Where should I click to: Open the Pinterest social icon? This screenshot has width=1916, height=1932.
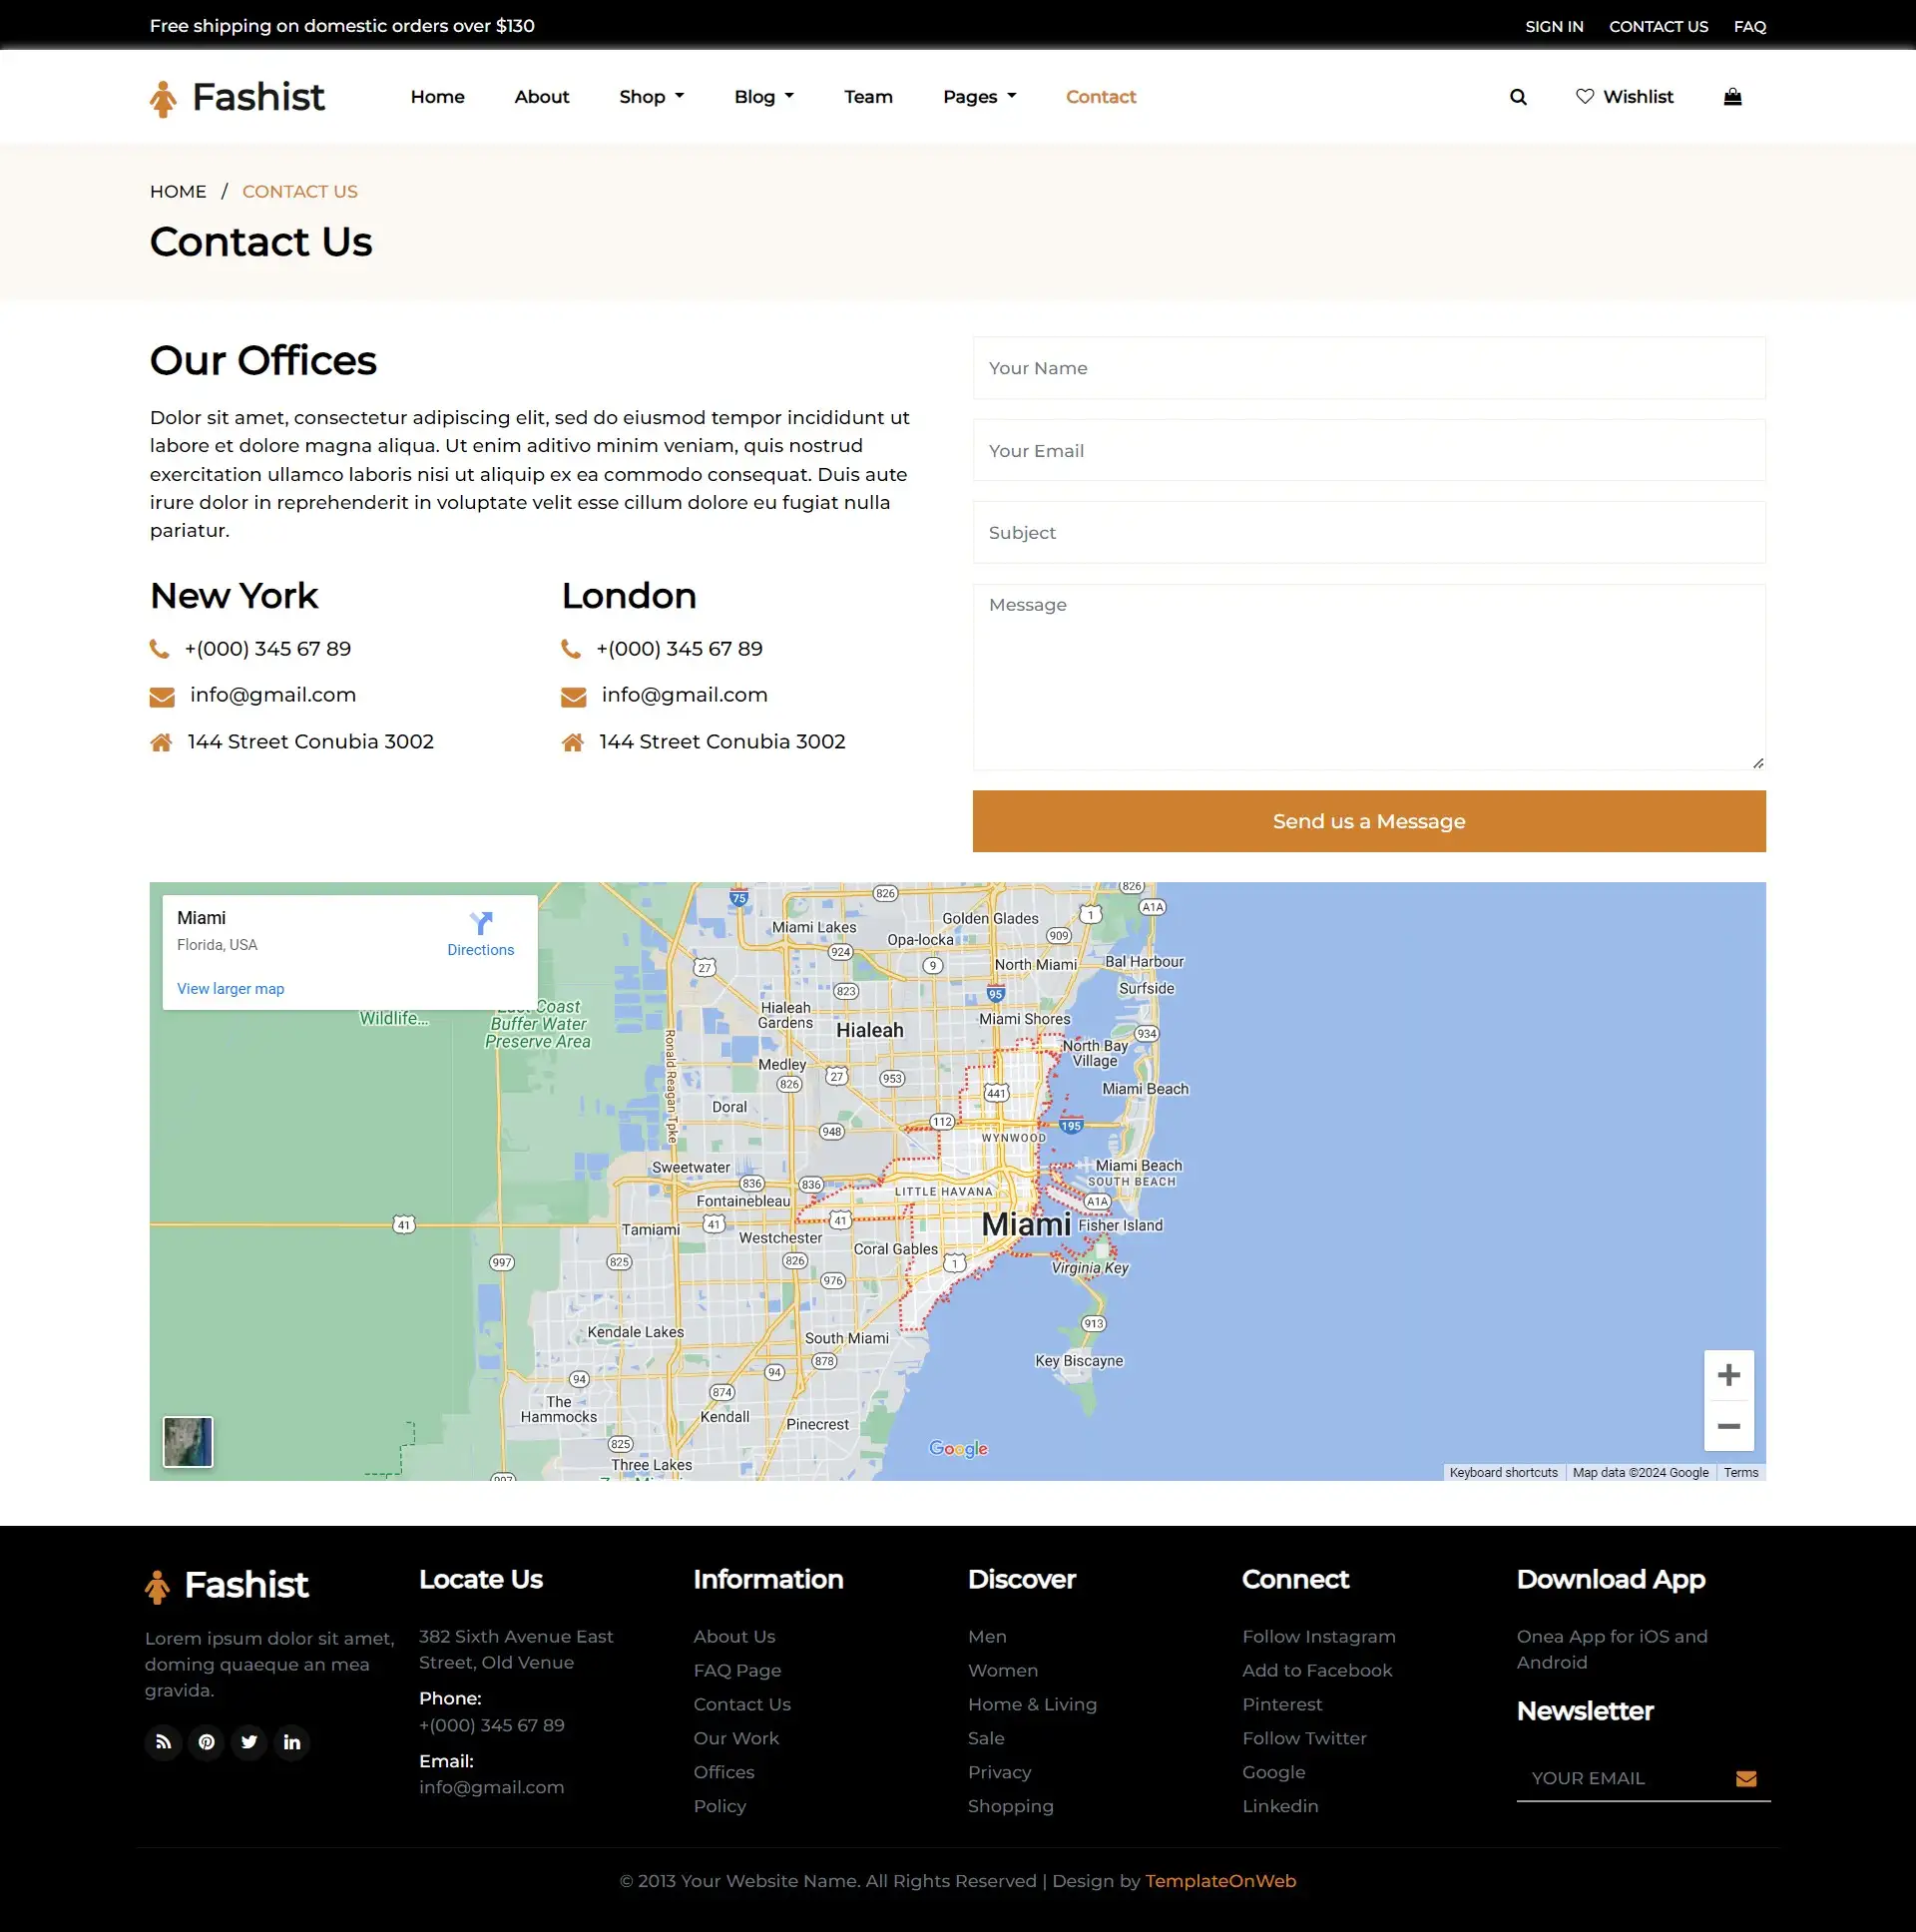pyautogui.click(x=206, y=1742)
